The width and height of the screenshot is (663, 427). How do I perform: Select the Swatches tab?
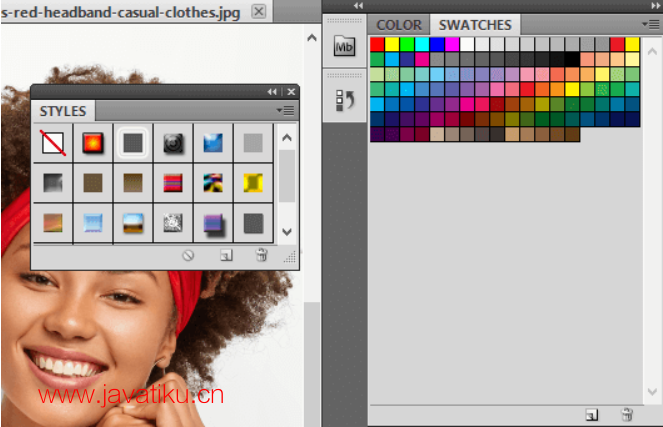pyautogui.click(x=475, y=25)
